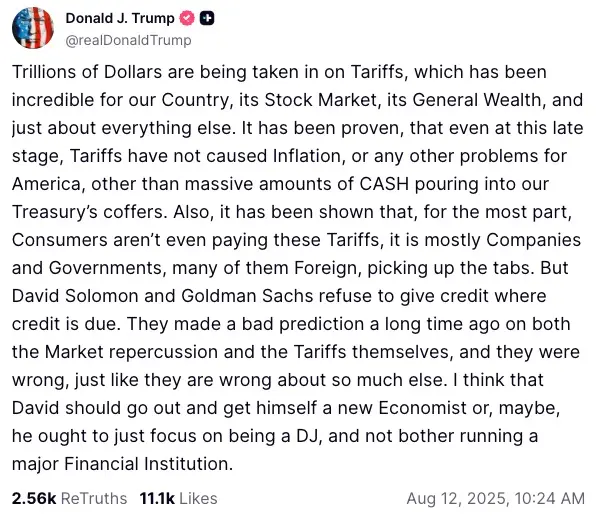Click the Likes label
This screenshot has width=602, height=521.
click(199, 497)
